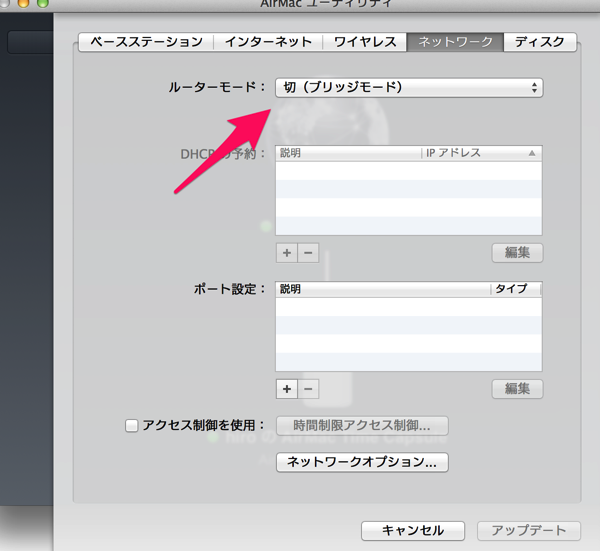This screenshot has height=551, width=600.
Task: Click the plus icon under DHCP reservations
Action: click(x=287, y=253)
